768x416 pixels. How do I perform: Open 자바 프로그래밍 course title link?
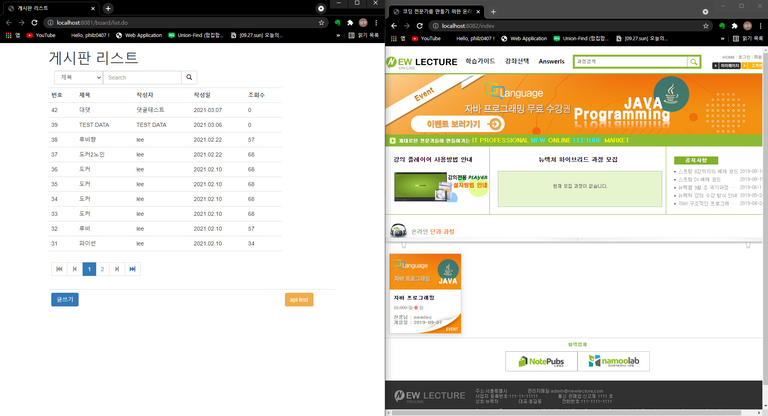click(414, 298)
